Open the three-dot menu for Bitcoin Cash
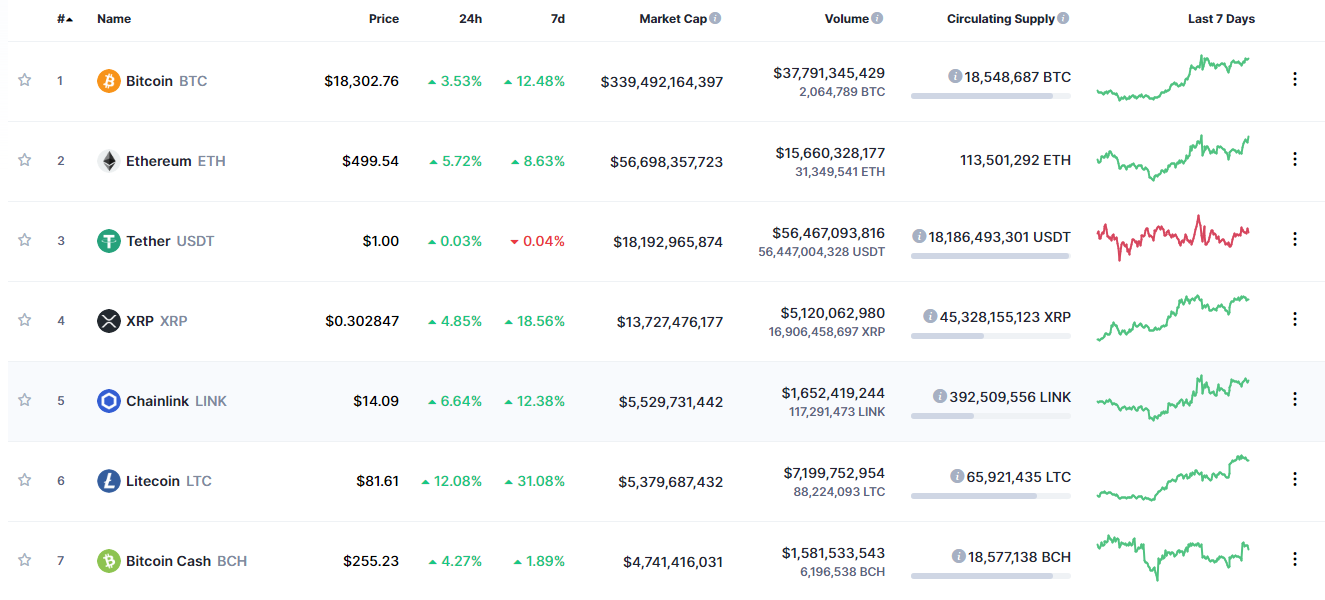Image resolution: width=1325 pixels, height=600 pixels. [1295, 559]
